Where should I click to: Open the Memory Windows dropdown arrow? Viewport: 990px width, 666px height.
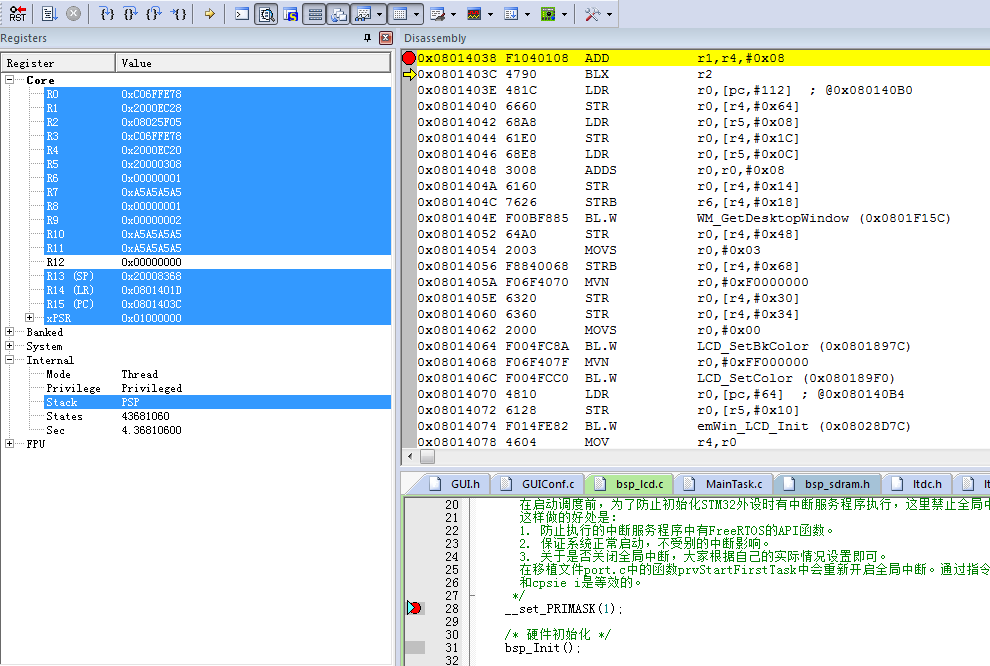416,14
